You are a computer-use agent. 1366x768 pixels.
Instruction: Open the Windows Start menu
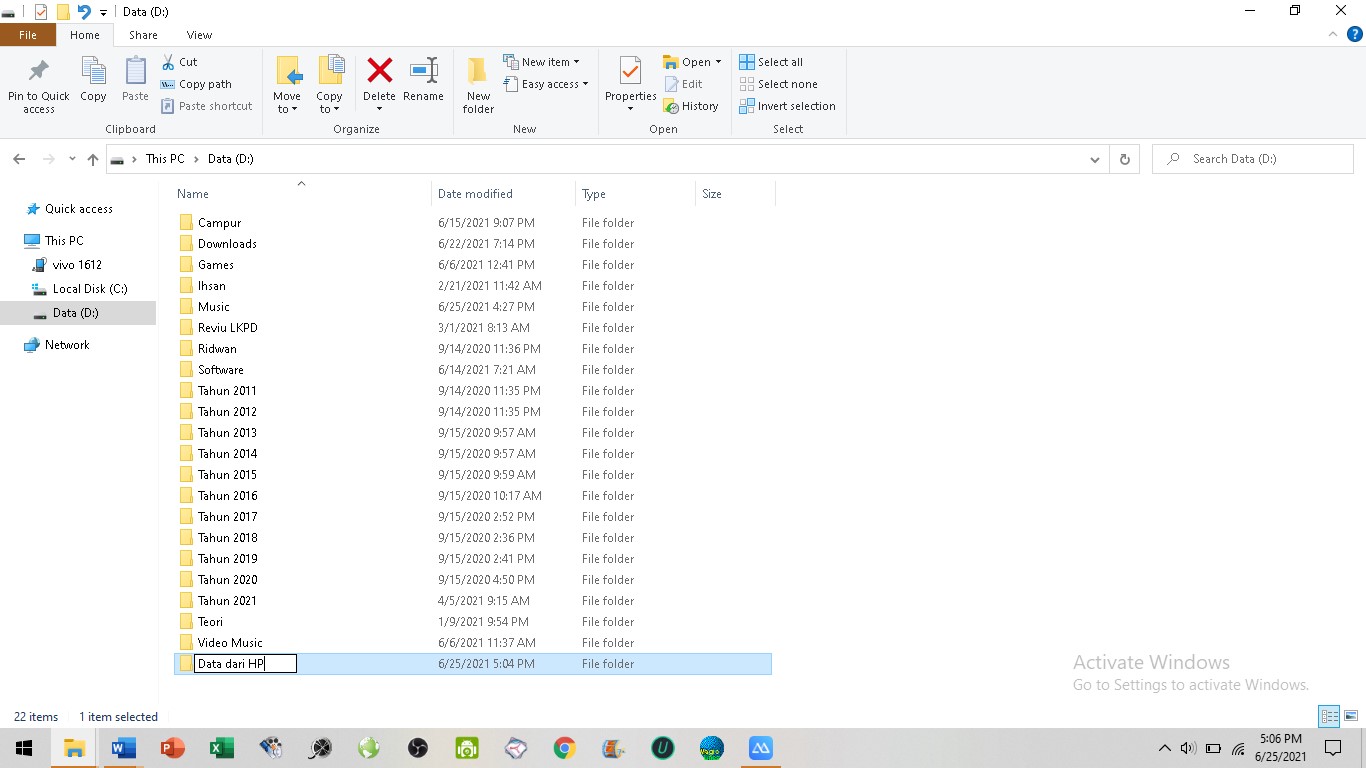coord(24,748)
